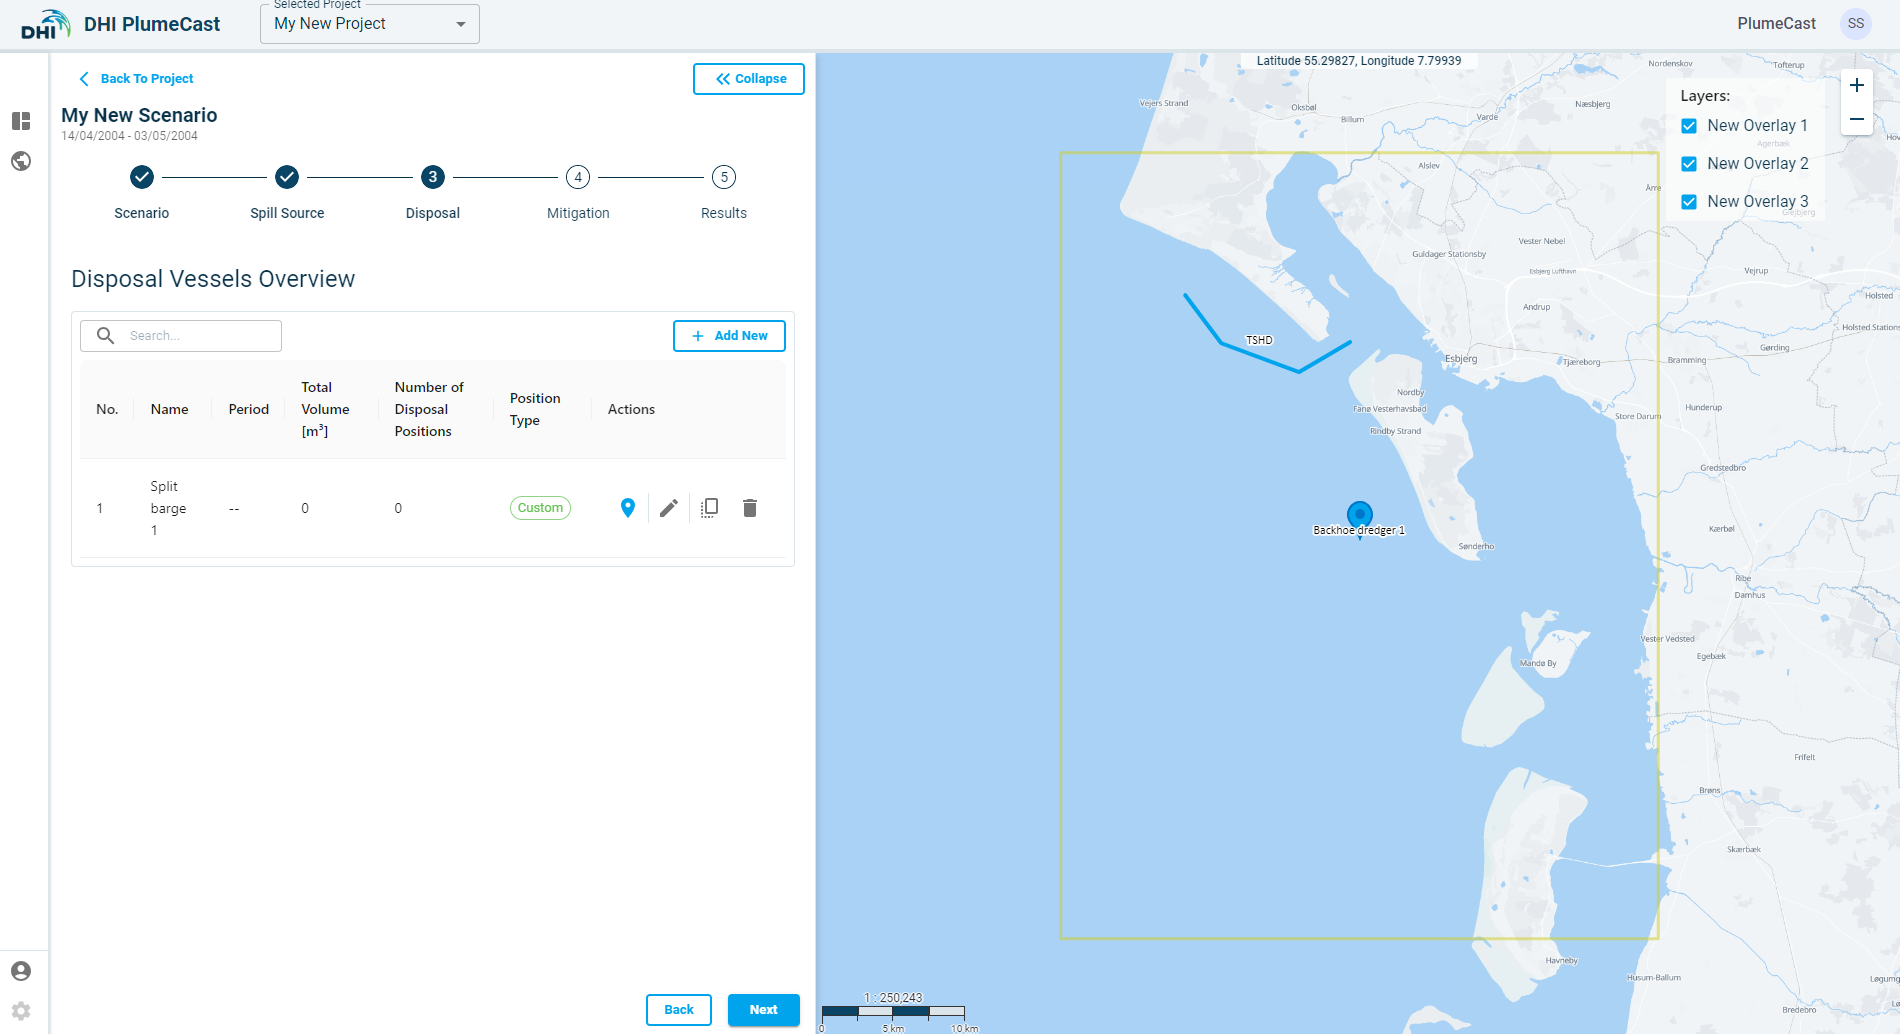Screen dimensions: 1900x1034
Task: Hide the New Overlay 3 layer
Action: pyautogui.click(x=1689, y=202)
